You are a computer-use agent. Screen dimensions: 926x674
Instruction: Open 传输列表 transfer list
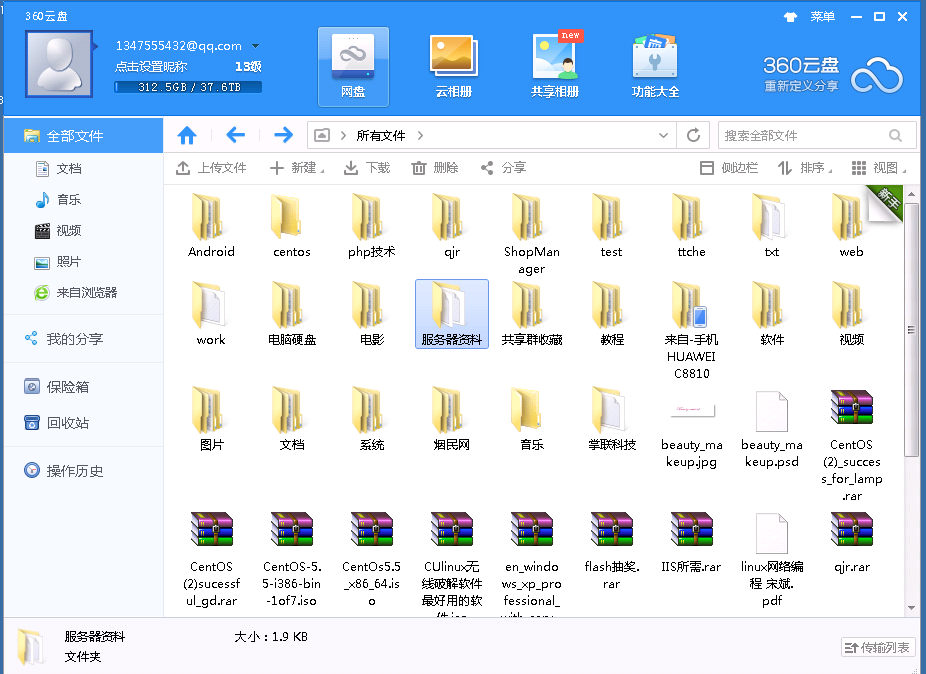878,648
